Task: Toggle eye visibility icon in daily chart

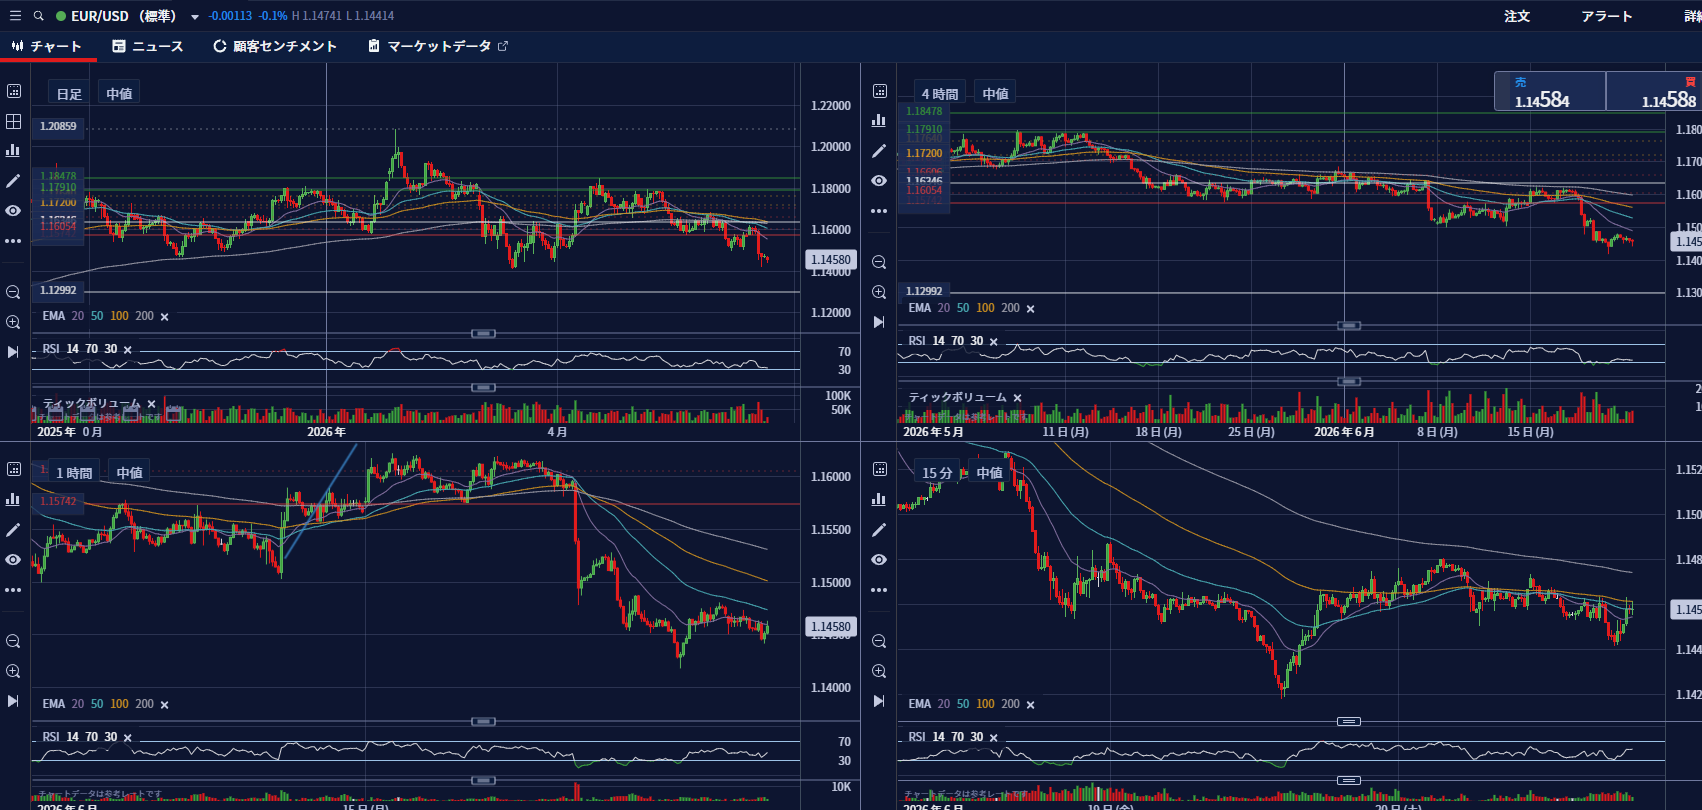Action: (13, 211)
